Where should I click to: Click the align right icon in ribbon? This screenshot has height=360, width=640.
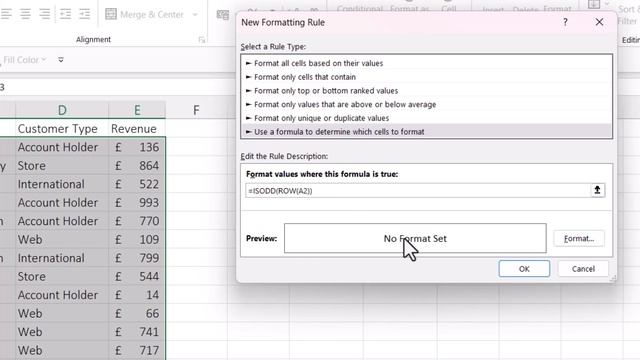tap(44, 14)
